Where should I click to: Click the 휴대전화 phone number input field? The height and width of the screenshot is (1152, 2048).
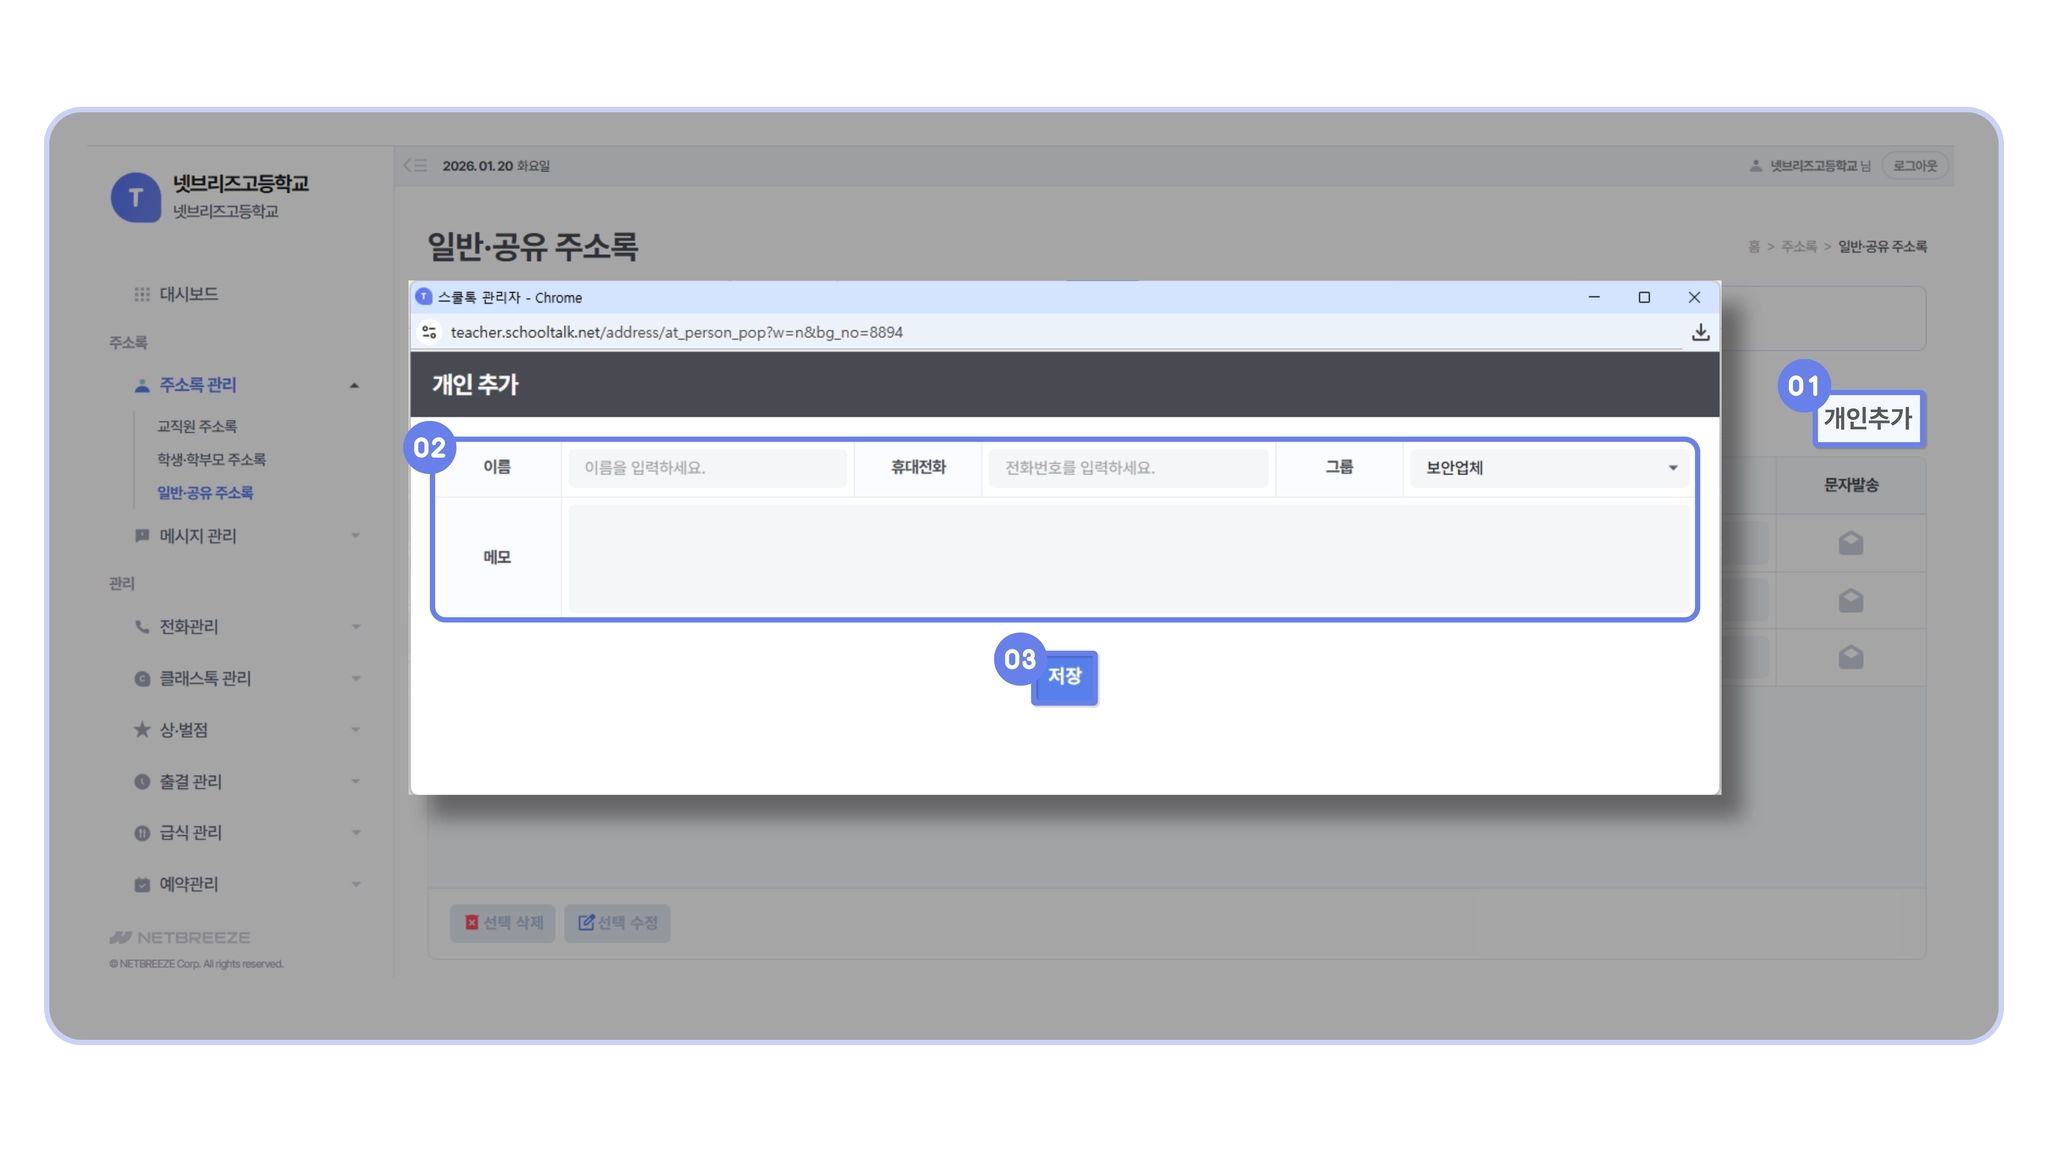coord(1127,468)
